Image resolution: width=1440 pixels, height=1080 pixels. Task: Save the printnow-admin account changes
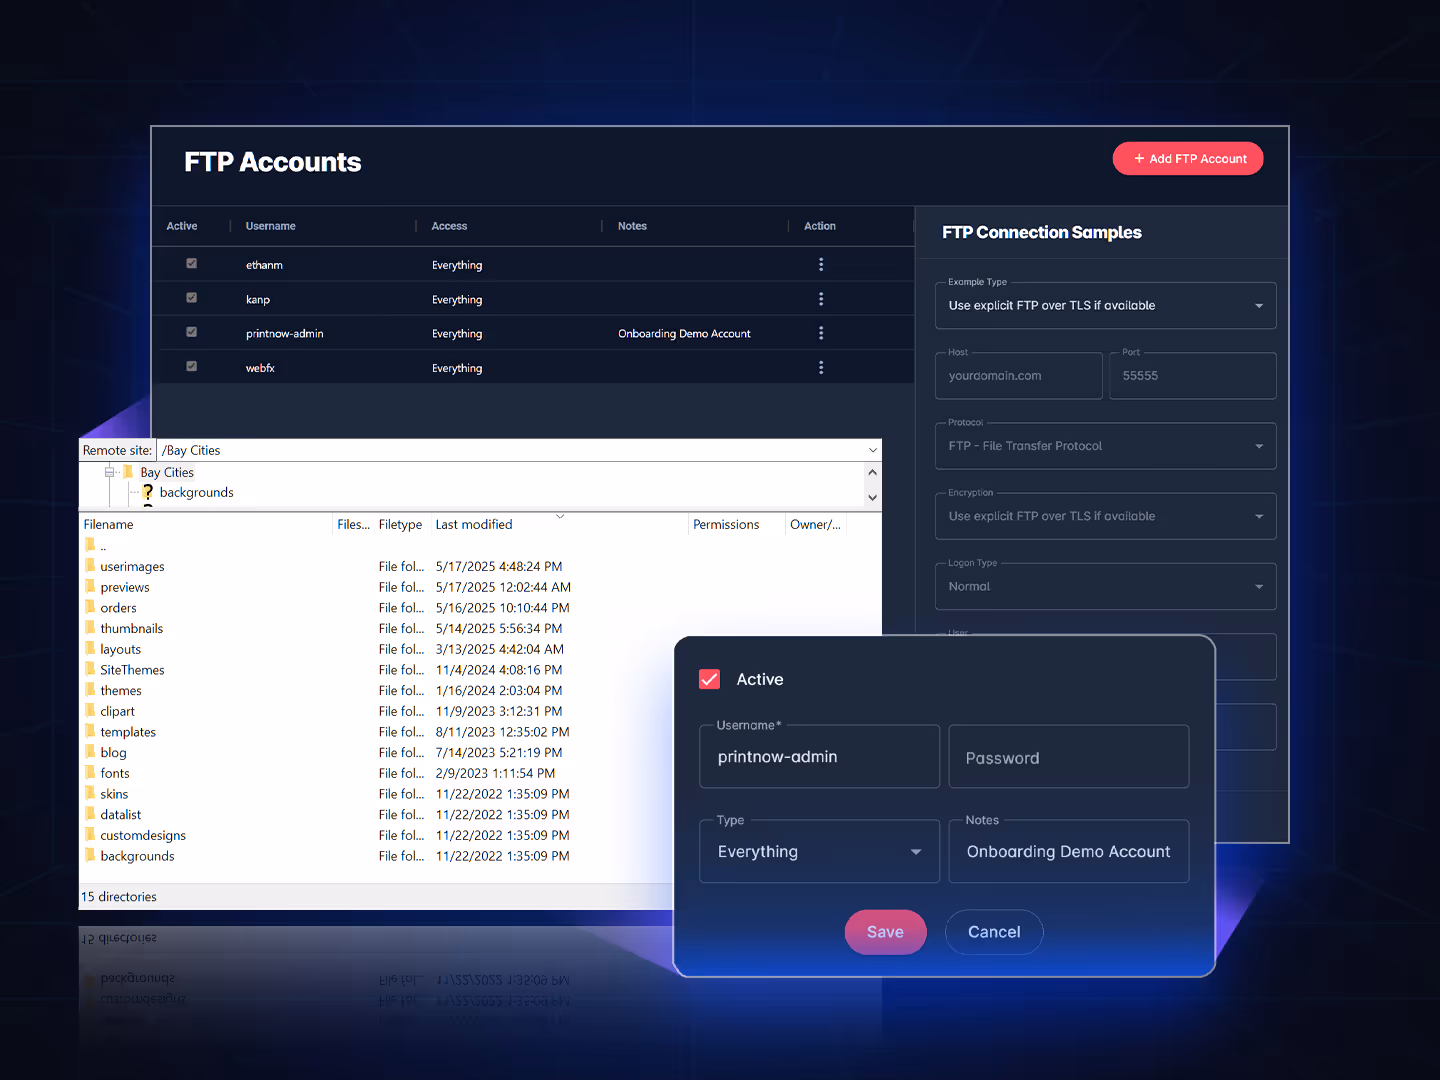pyautogui.click(x=885, y=931)
